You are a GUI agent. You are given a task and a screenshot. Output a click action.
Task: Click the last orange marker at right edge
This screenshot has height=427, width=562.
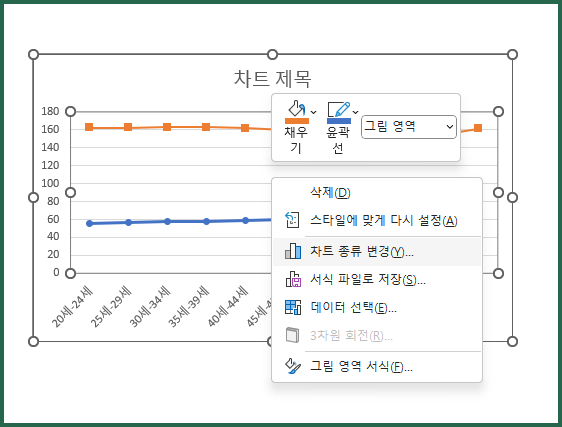(478, 128)
